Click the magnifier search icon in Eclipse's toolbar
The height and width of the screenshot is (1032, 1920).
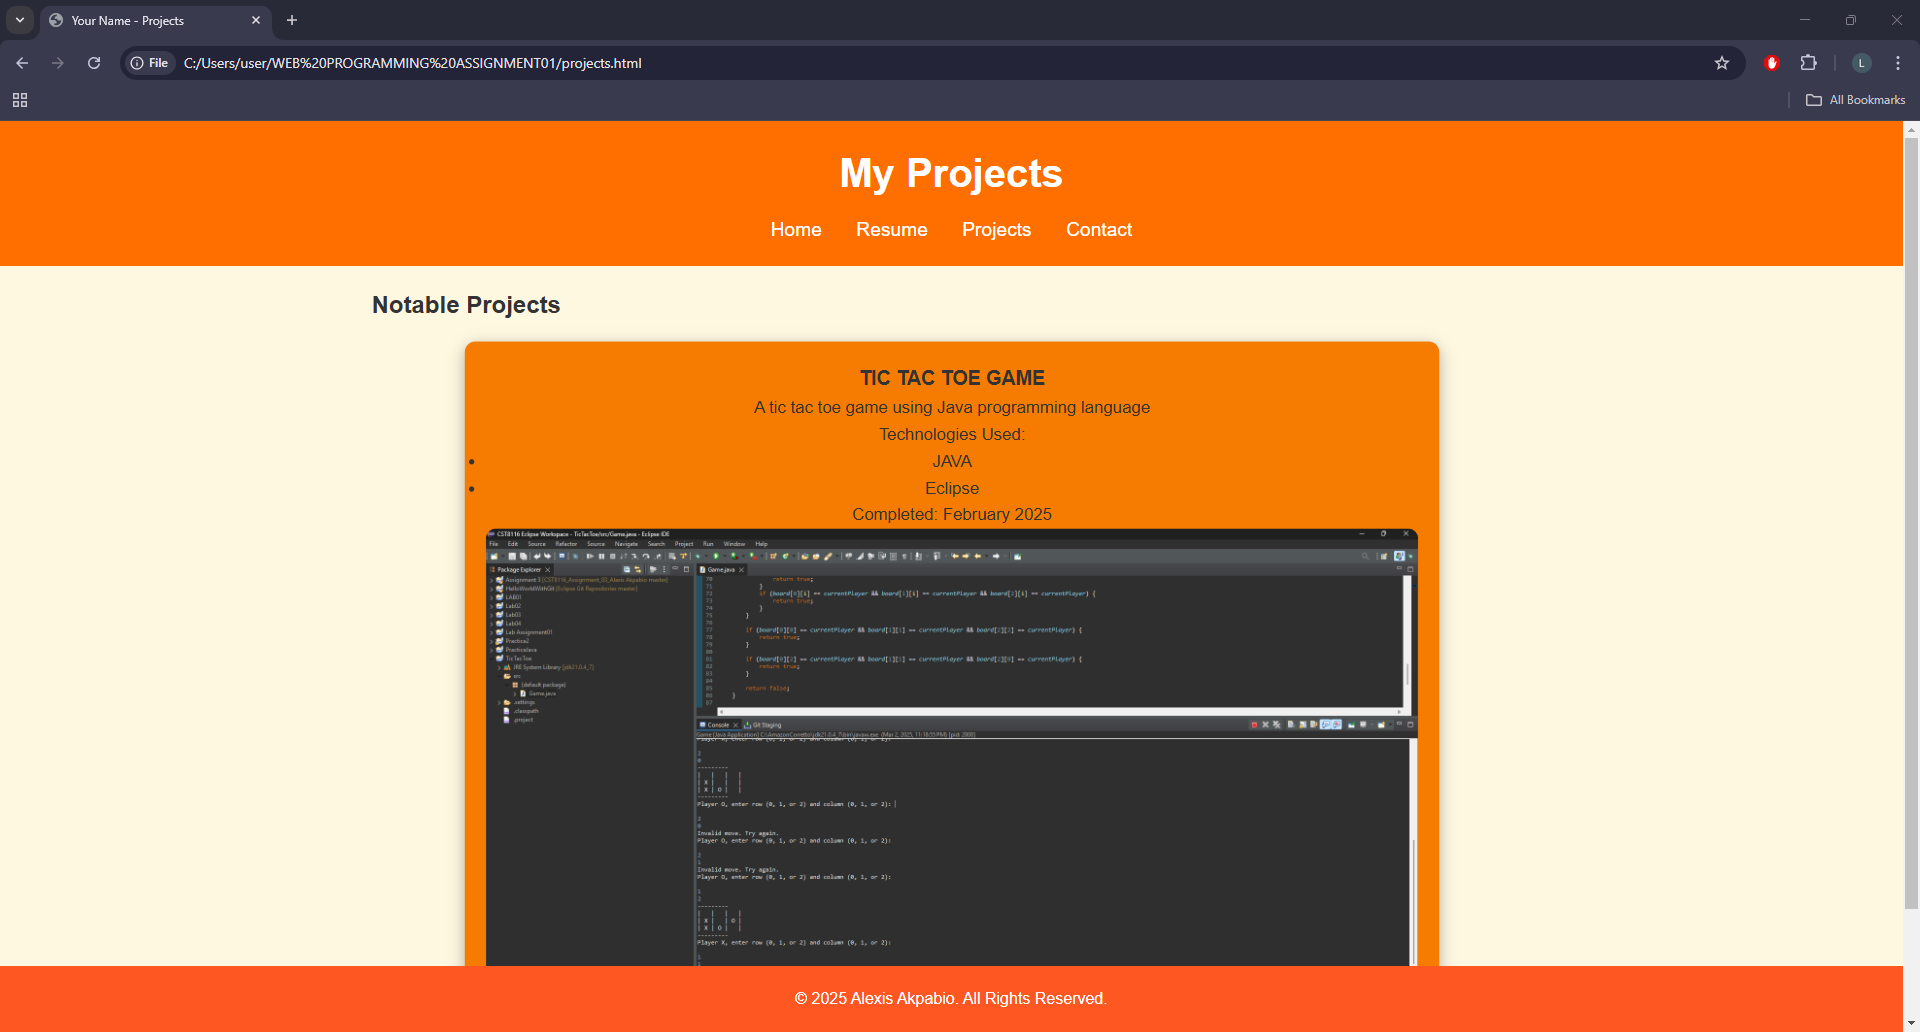[1363, 556]
